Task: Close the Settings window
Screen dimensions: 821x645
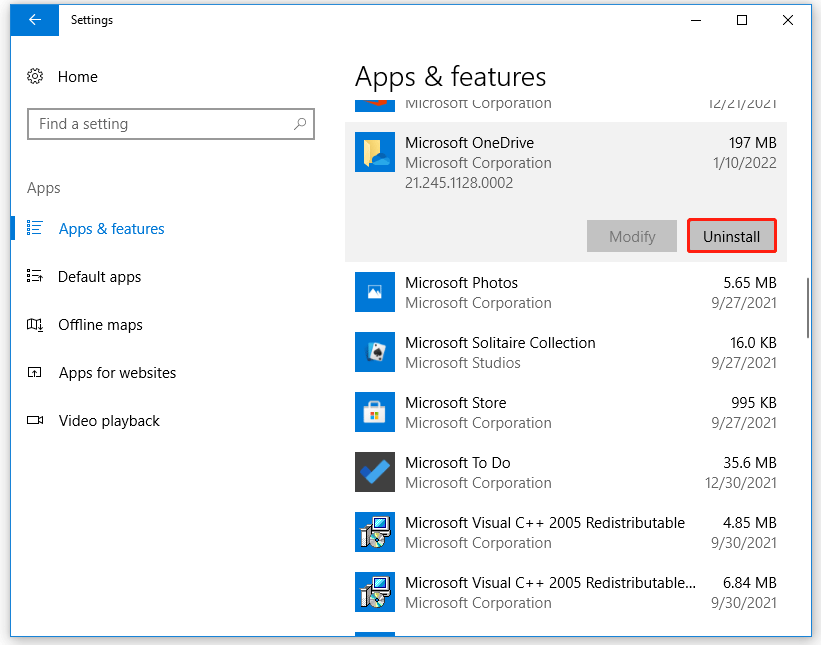Action: [x=788, y=20]
